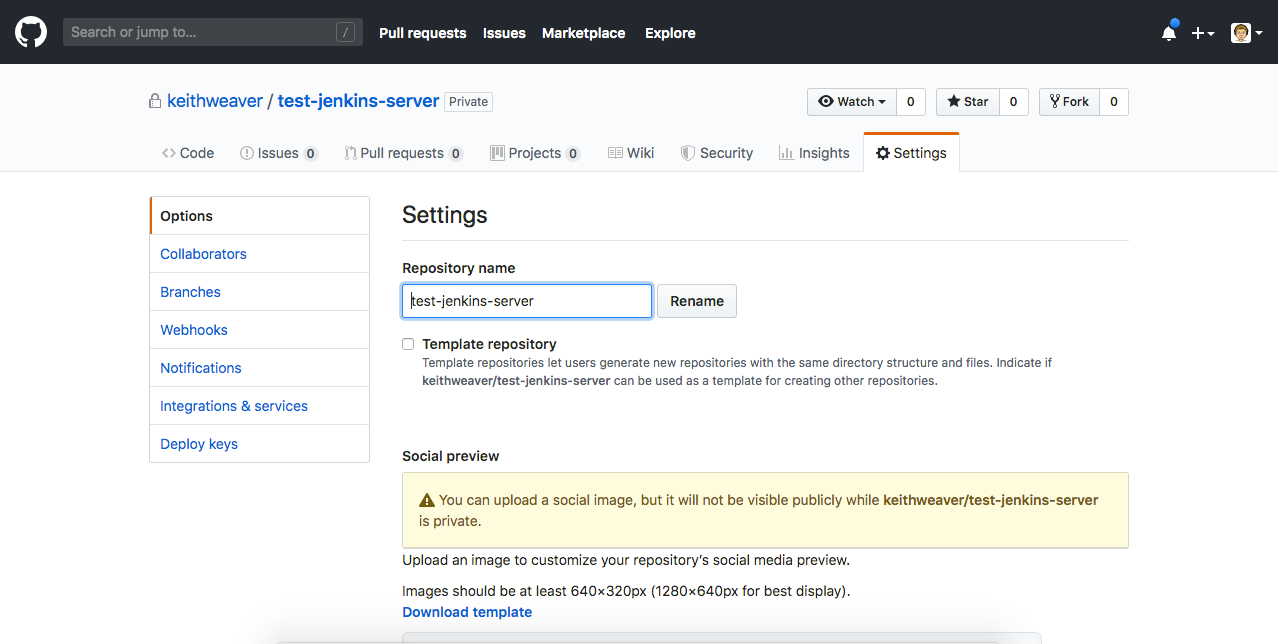The image size is (1278, 644).
Task: Switch to the Code tab
Action: [x=188, y=153]
